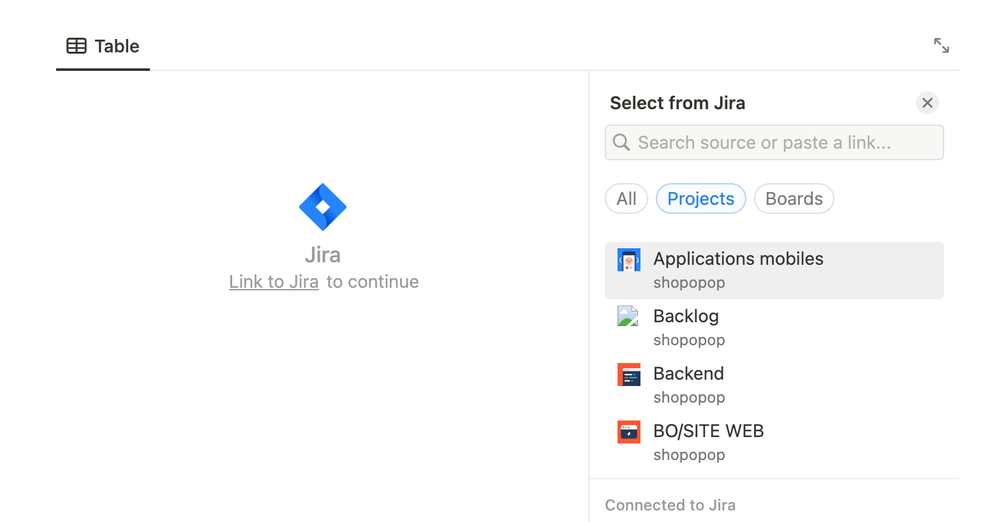Click the 'to continue' text
999x522 pixels.
373,282
